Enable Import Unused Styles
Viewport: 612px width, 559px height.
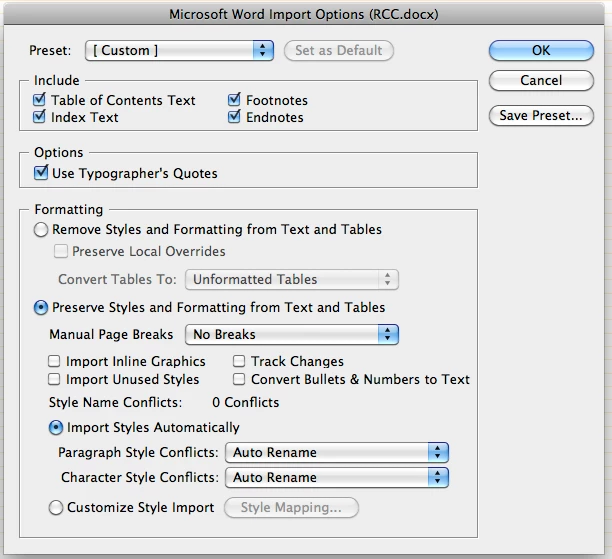coord(54,379)
